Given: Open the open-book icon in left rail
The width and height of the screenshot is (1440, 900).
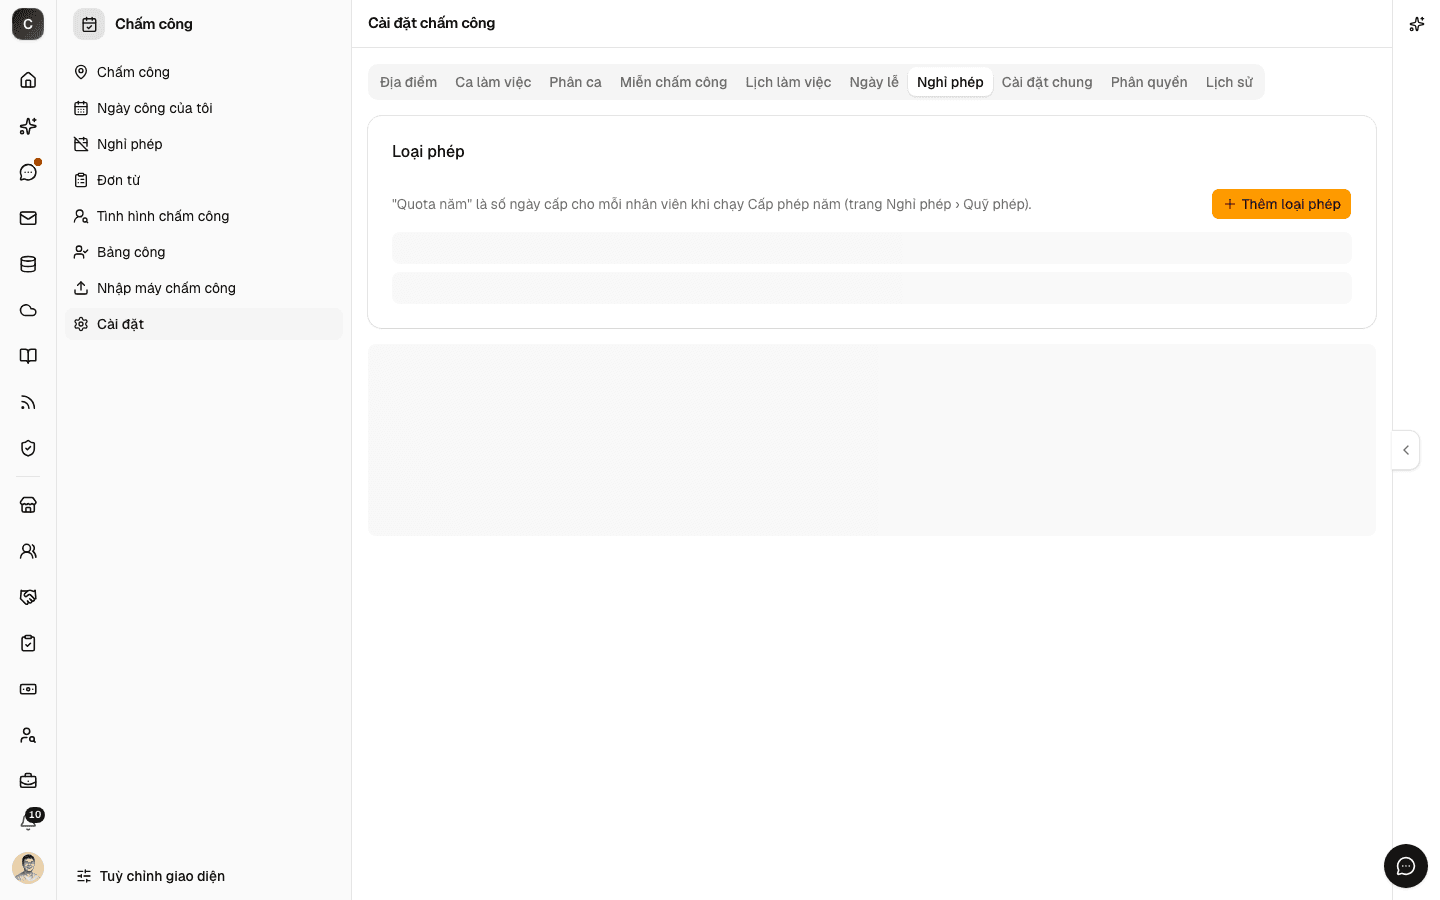Looking at the screenshot, I should [28, 356].
